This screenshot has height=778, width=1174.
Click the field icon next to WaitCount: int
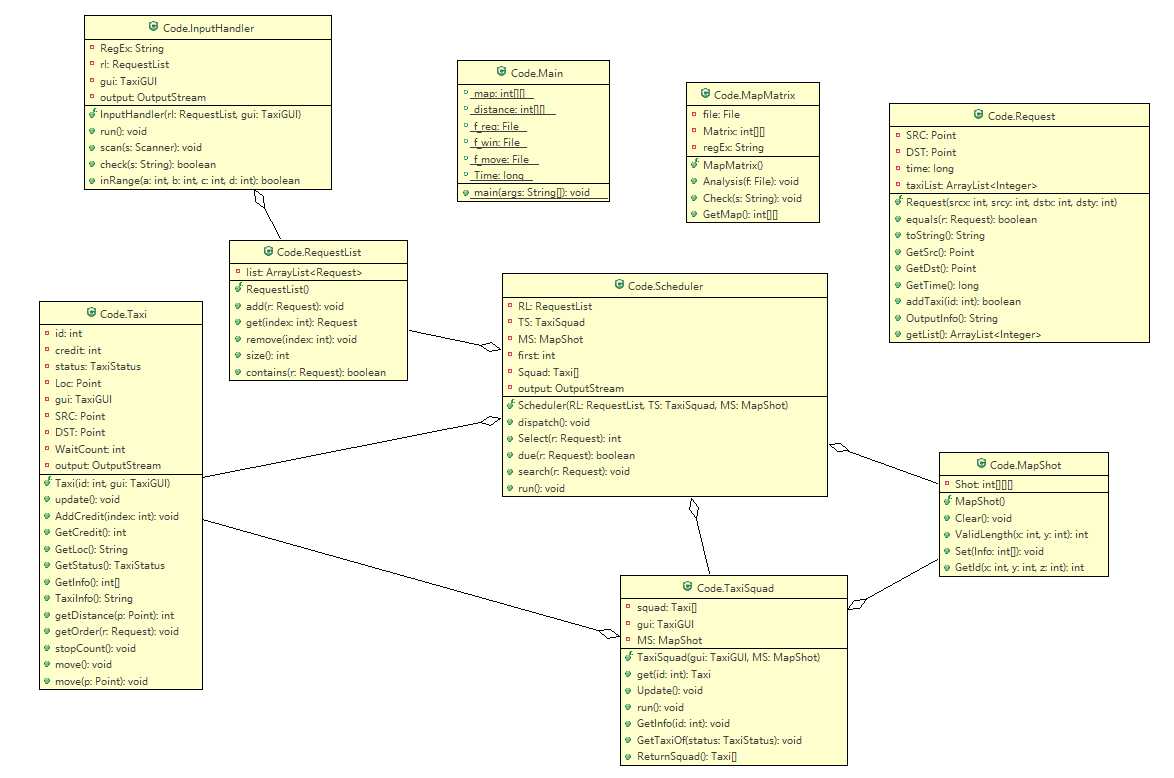46,449
